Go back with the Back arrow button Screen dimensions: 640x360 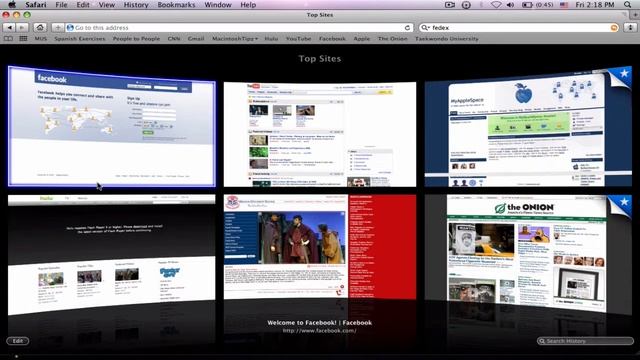coord(9,27)
